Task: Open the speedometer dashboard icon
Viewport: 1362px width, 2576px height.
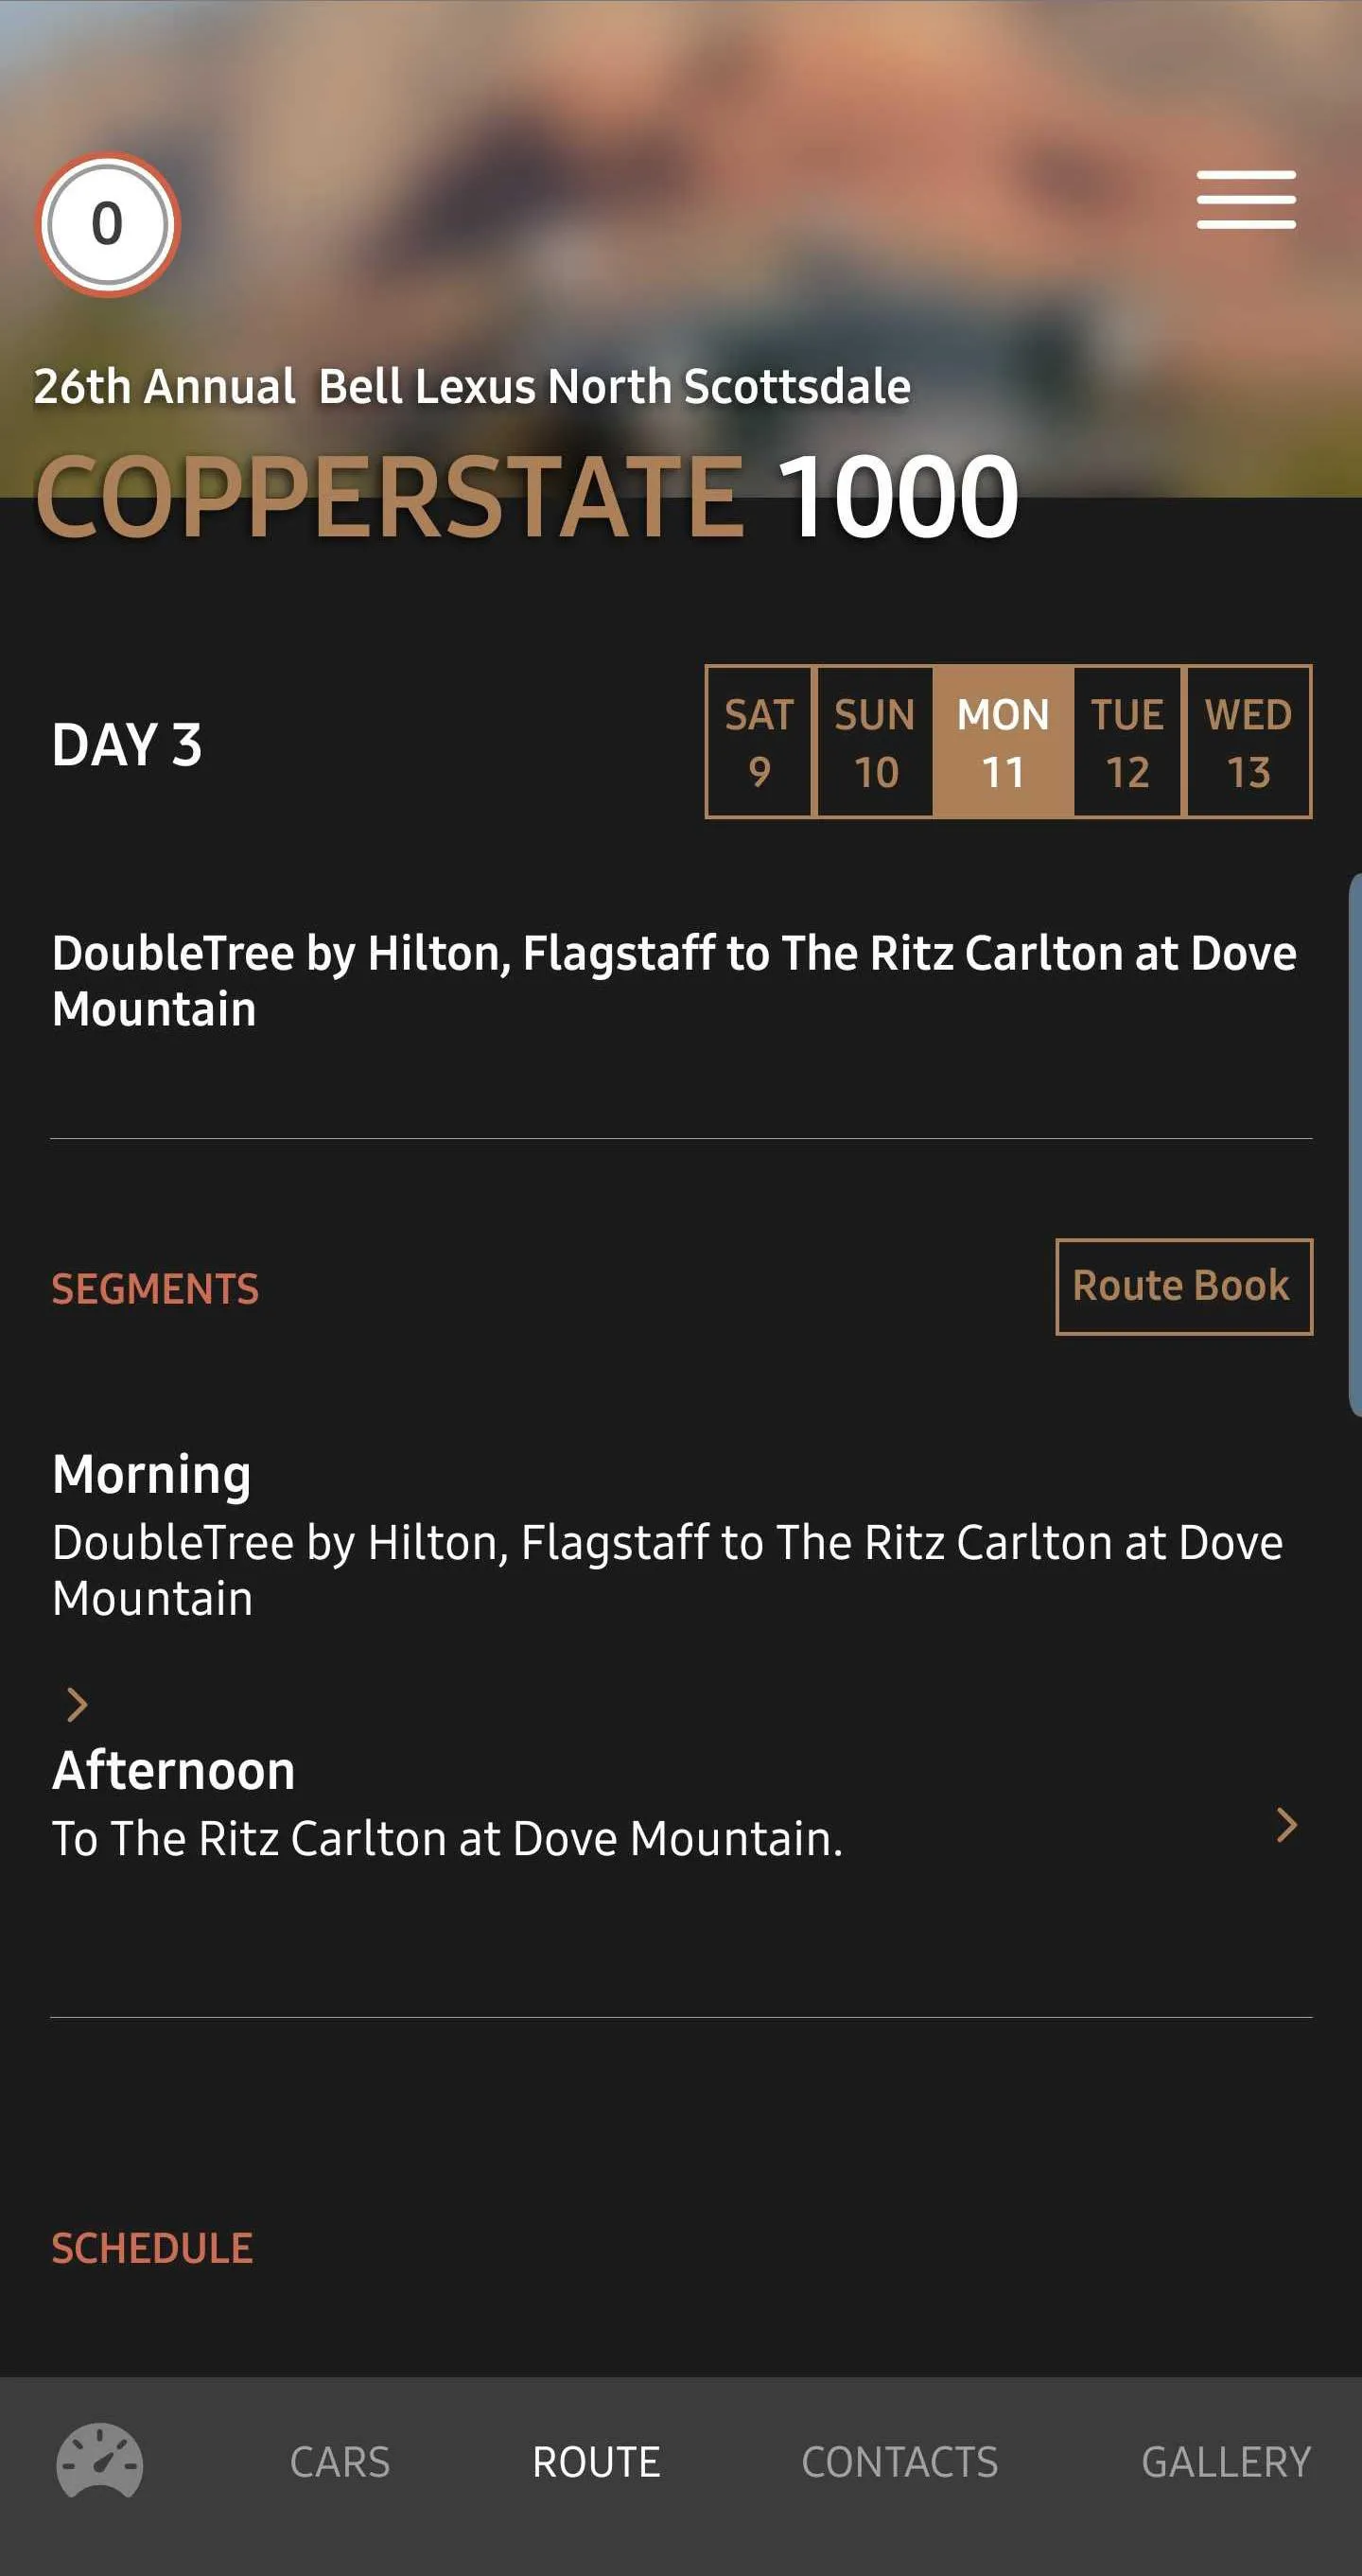Action: click(x=99, y=2461)
